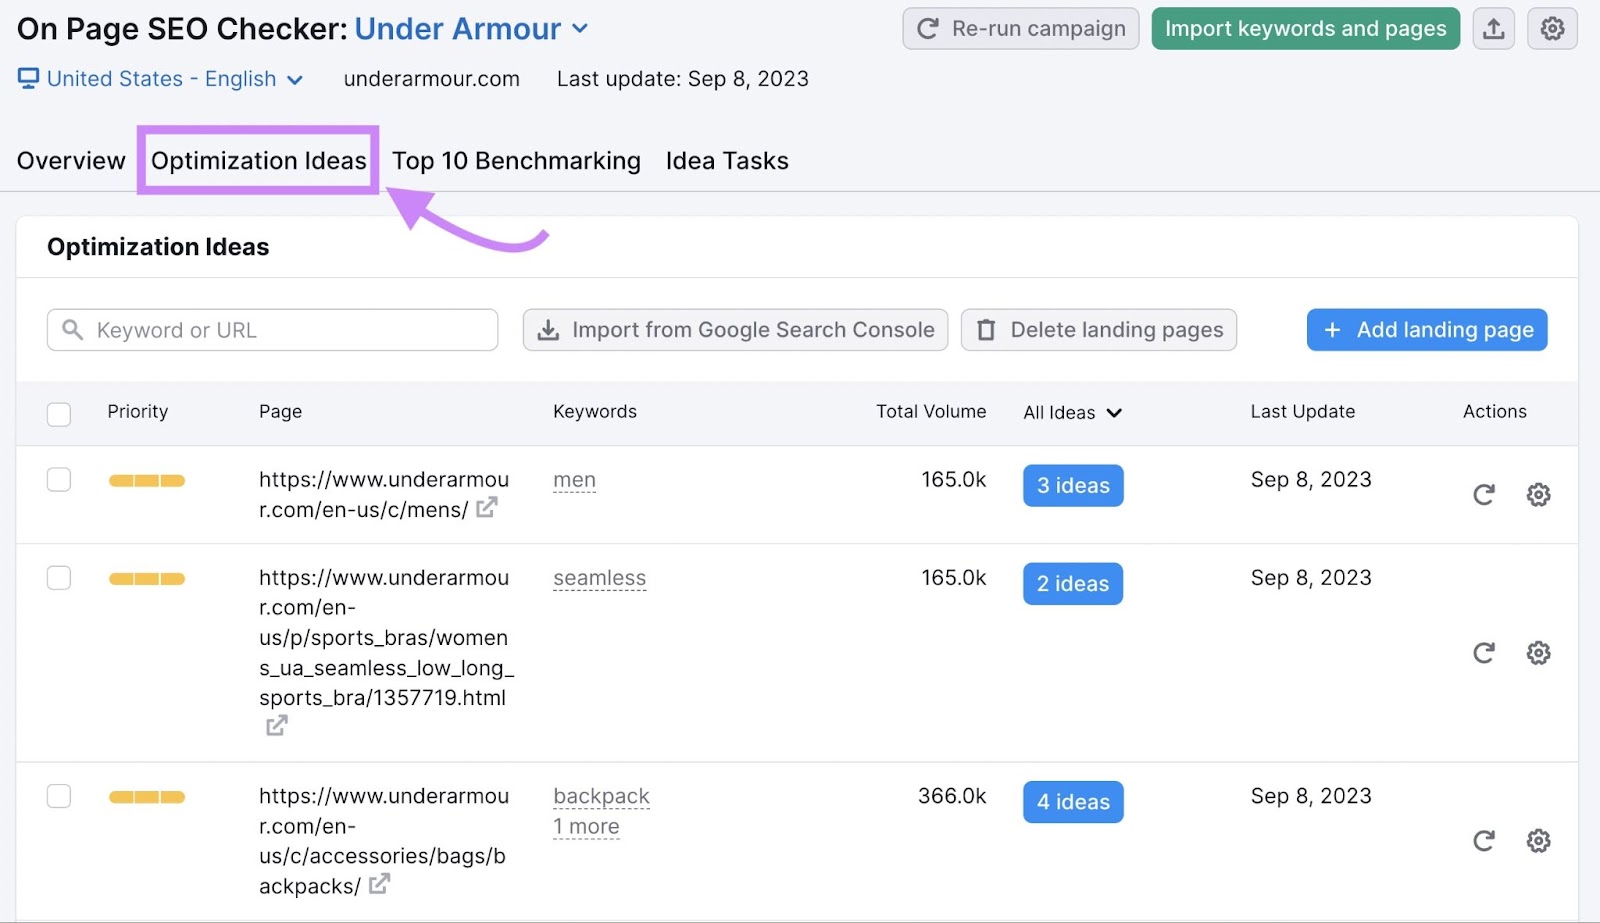Expand '1 more' keywords in backpack row

click(x=586, y=827)
